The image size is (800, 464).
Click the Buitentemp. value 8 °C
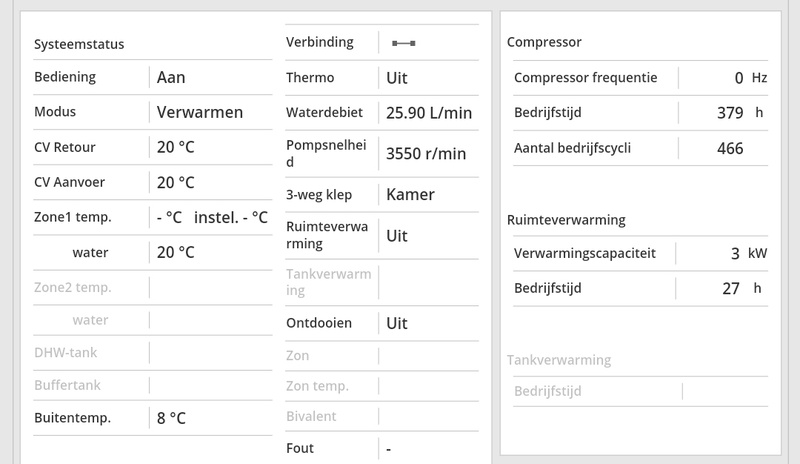[171, 417]
